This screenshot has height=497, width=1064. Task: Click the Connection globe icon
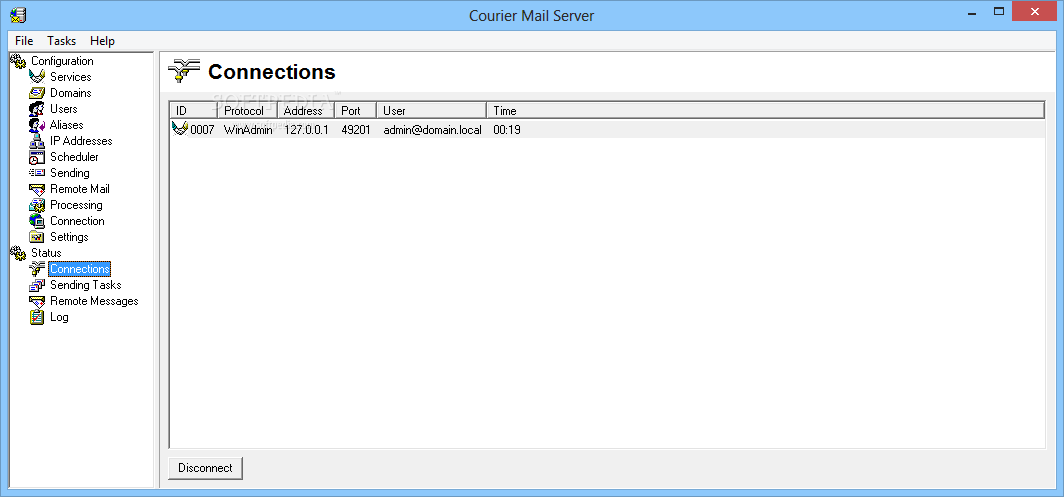(x=37, y=221)
